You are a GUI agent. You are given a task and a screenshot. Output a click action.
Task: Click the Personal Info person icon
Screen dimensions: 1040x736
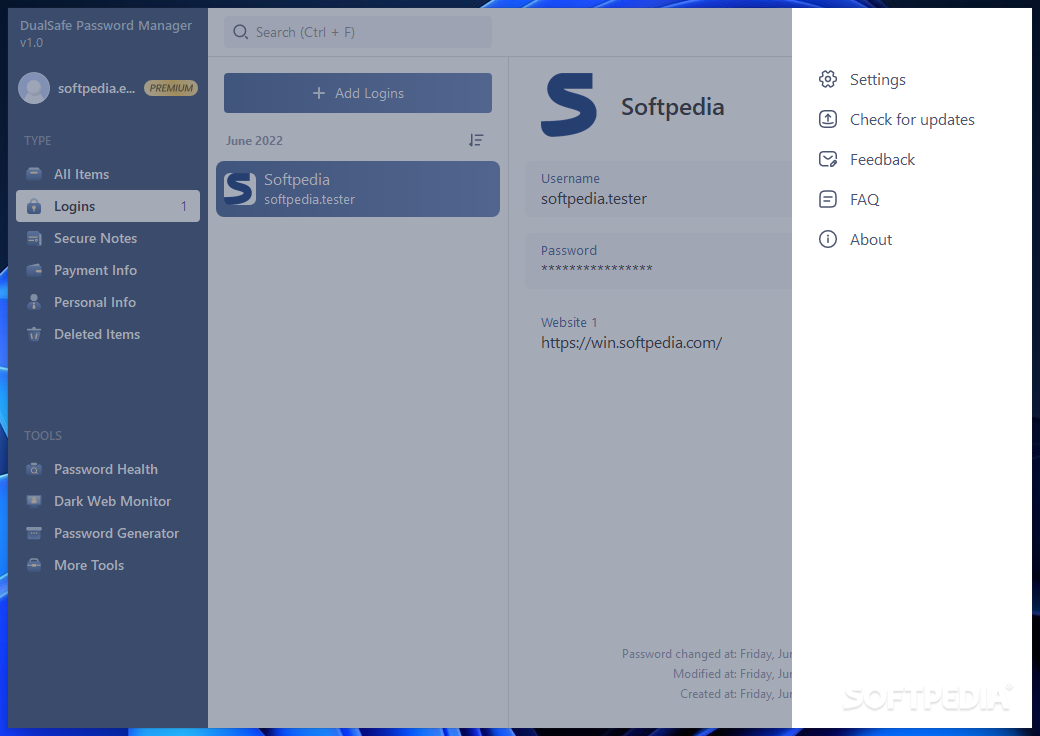pos(34,302)
